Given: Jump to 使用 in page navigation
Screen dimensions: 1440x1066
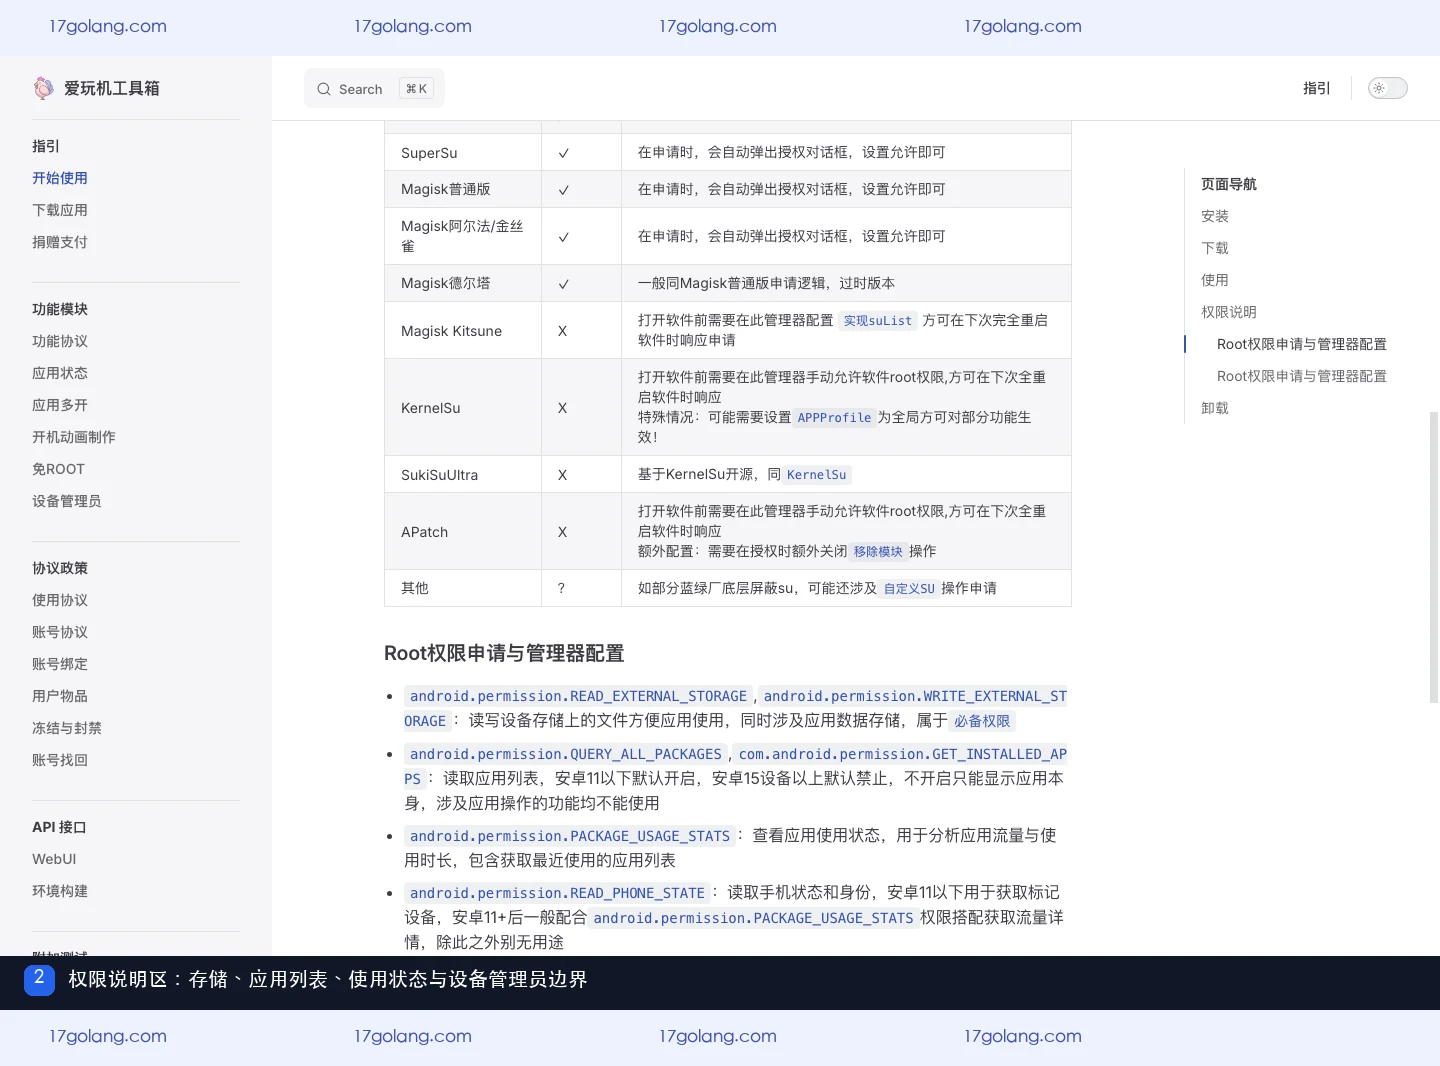Looking at the screenshot, I should coord(1215,280).
